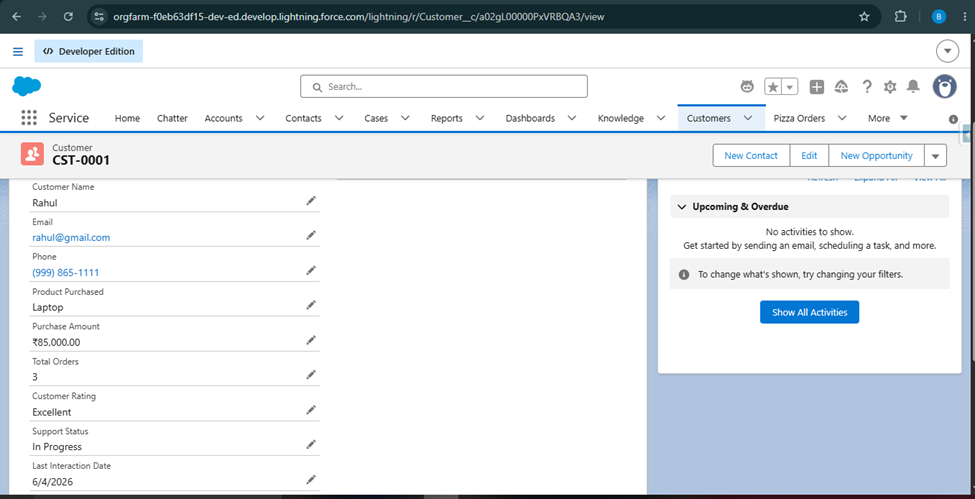Edit Last Interaction Date pencil icon
Screen dimensions: 975x499
pos(311,479)
